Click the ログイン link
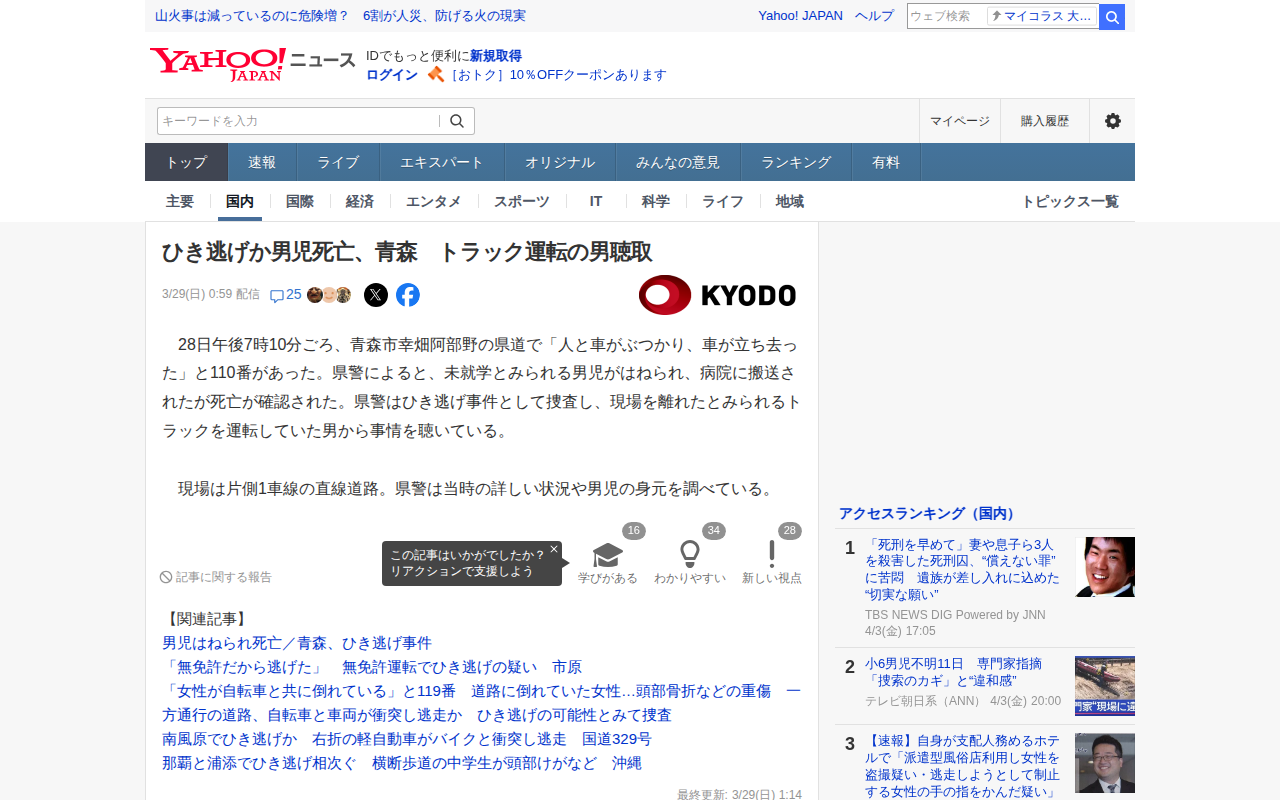 (x=392, y=75)
